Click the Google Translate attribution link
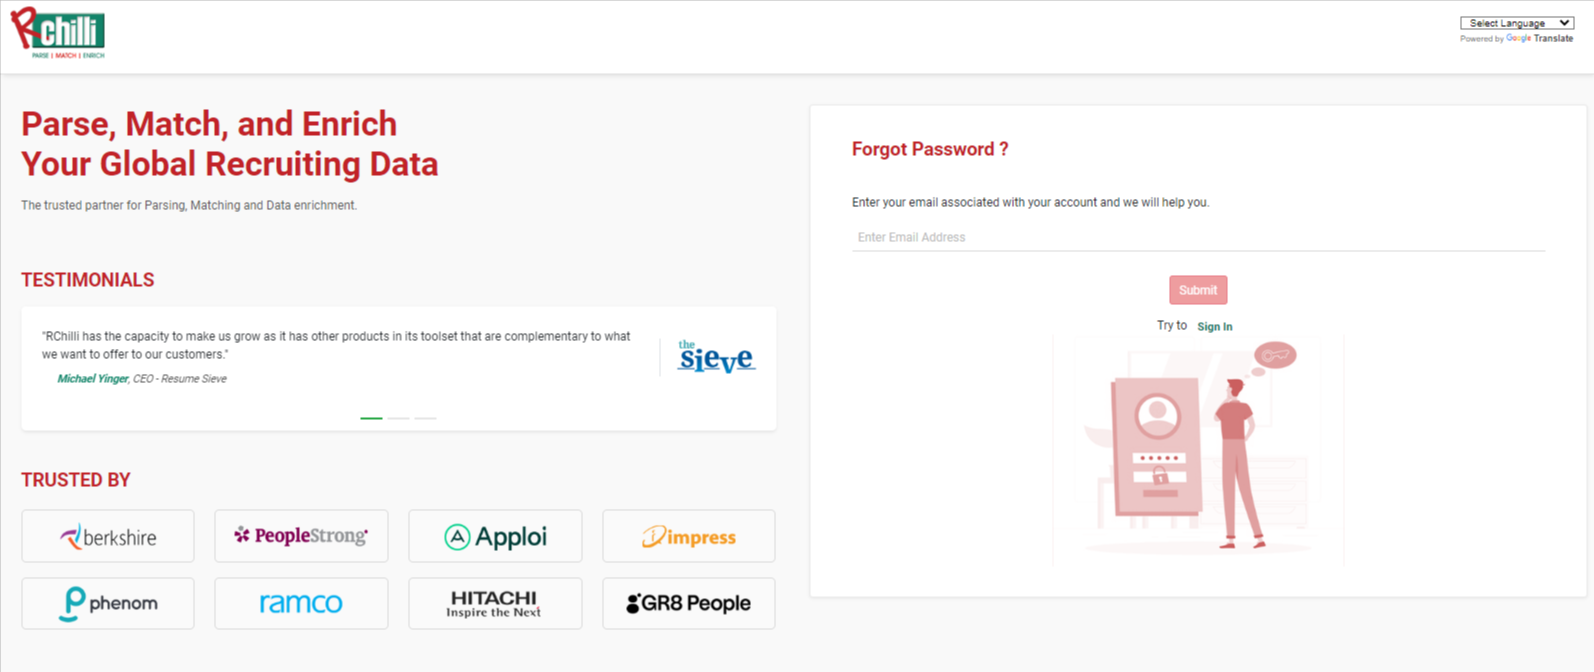This screenshot has height=672, width=1594. pyautogui.click(x=1539, y=39)
